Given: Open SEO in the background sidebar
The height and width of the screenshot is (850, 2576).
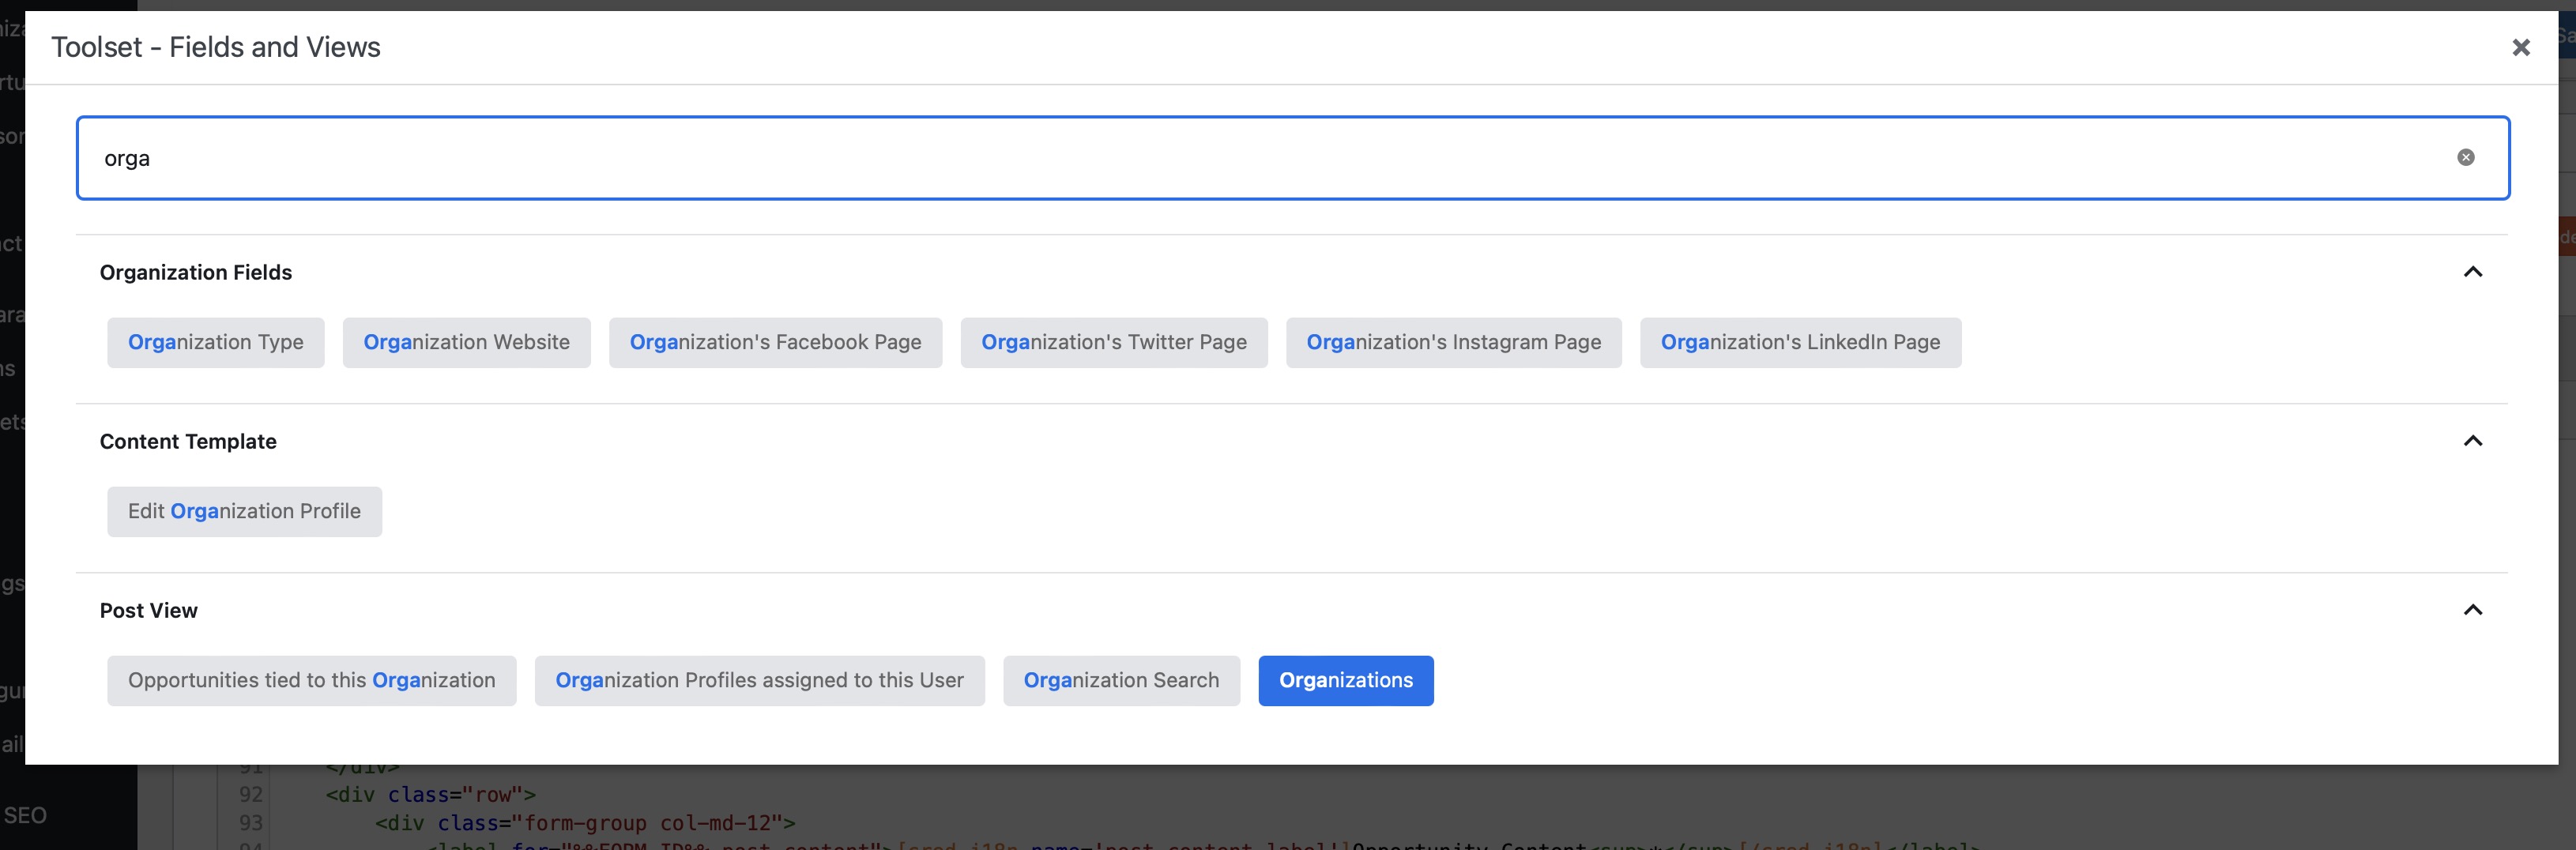Looking at the screenshot, I should pyautogui.click(x=25, y=815).
